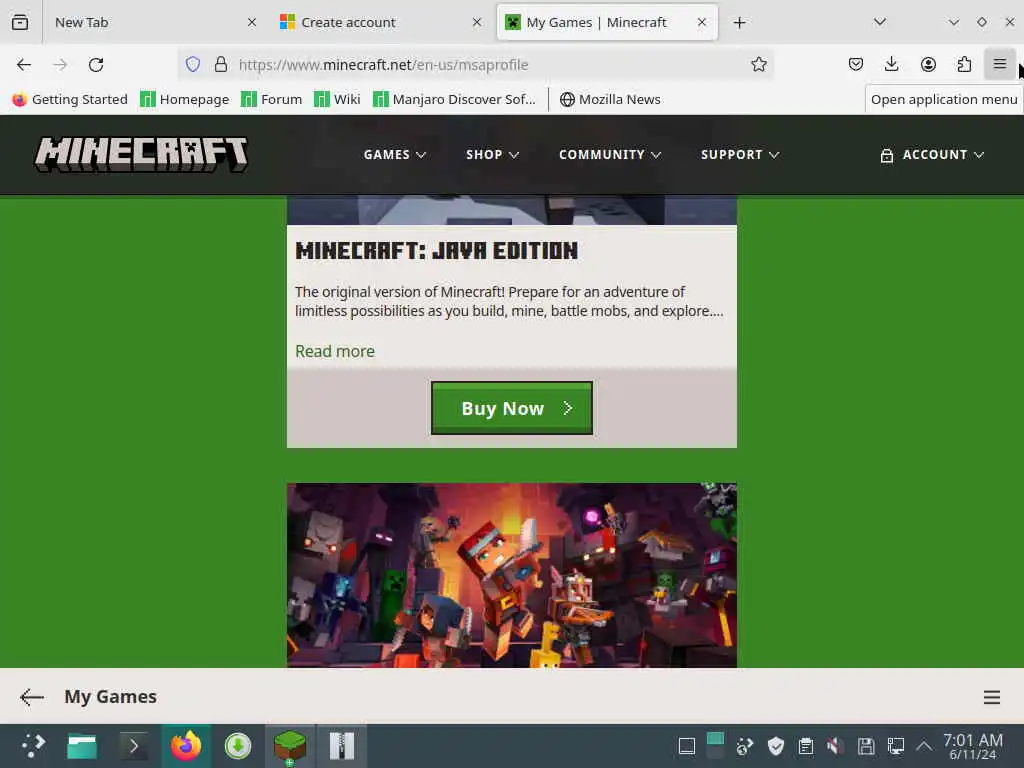Open the clipboard tray icon
The width and height of the screenshot is (1024, 768).
click(x=805, y=746)
